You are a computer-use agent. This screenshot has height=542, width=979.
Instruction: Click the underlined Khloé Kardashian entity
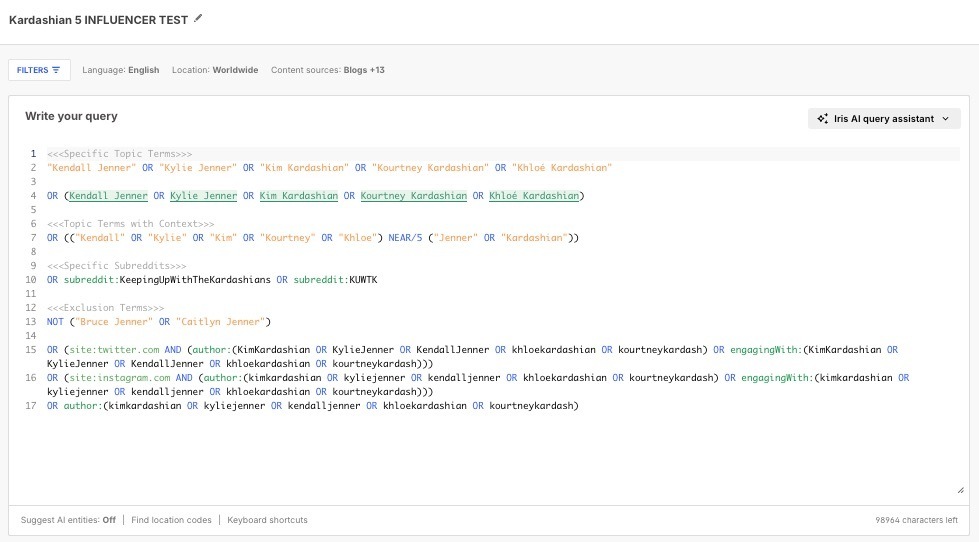click(x=534, y=195)
